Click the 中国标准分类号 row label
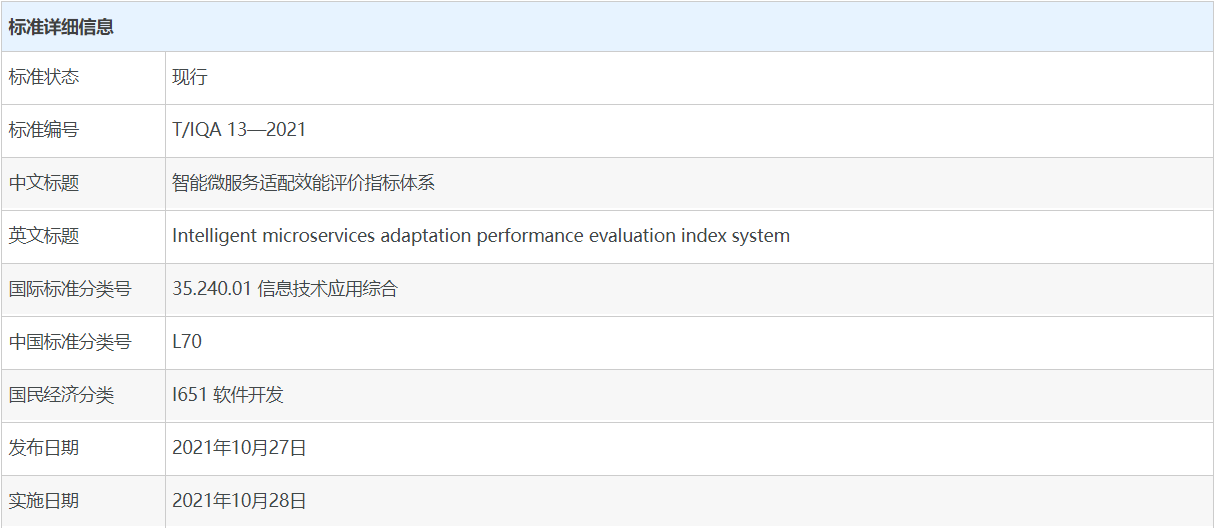The height and width of the screenshot is (528, 1217). coord(70,342)
